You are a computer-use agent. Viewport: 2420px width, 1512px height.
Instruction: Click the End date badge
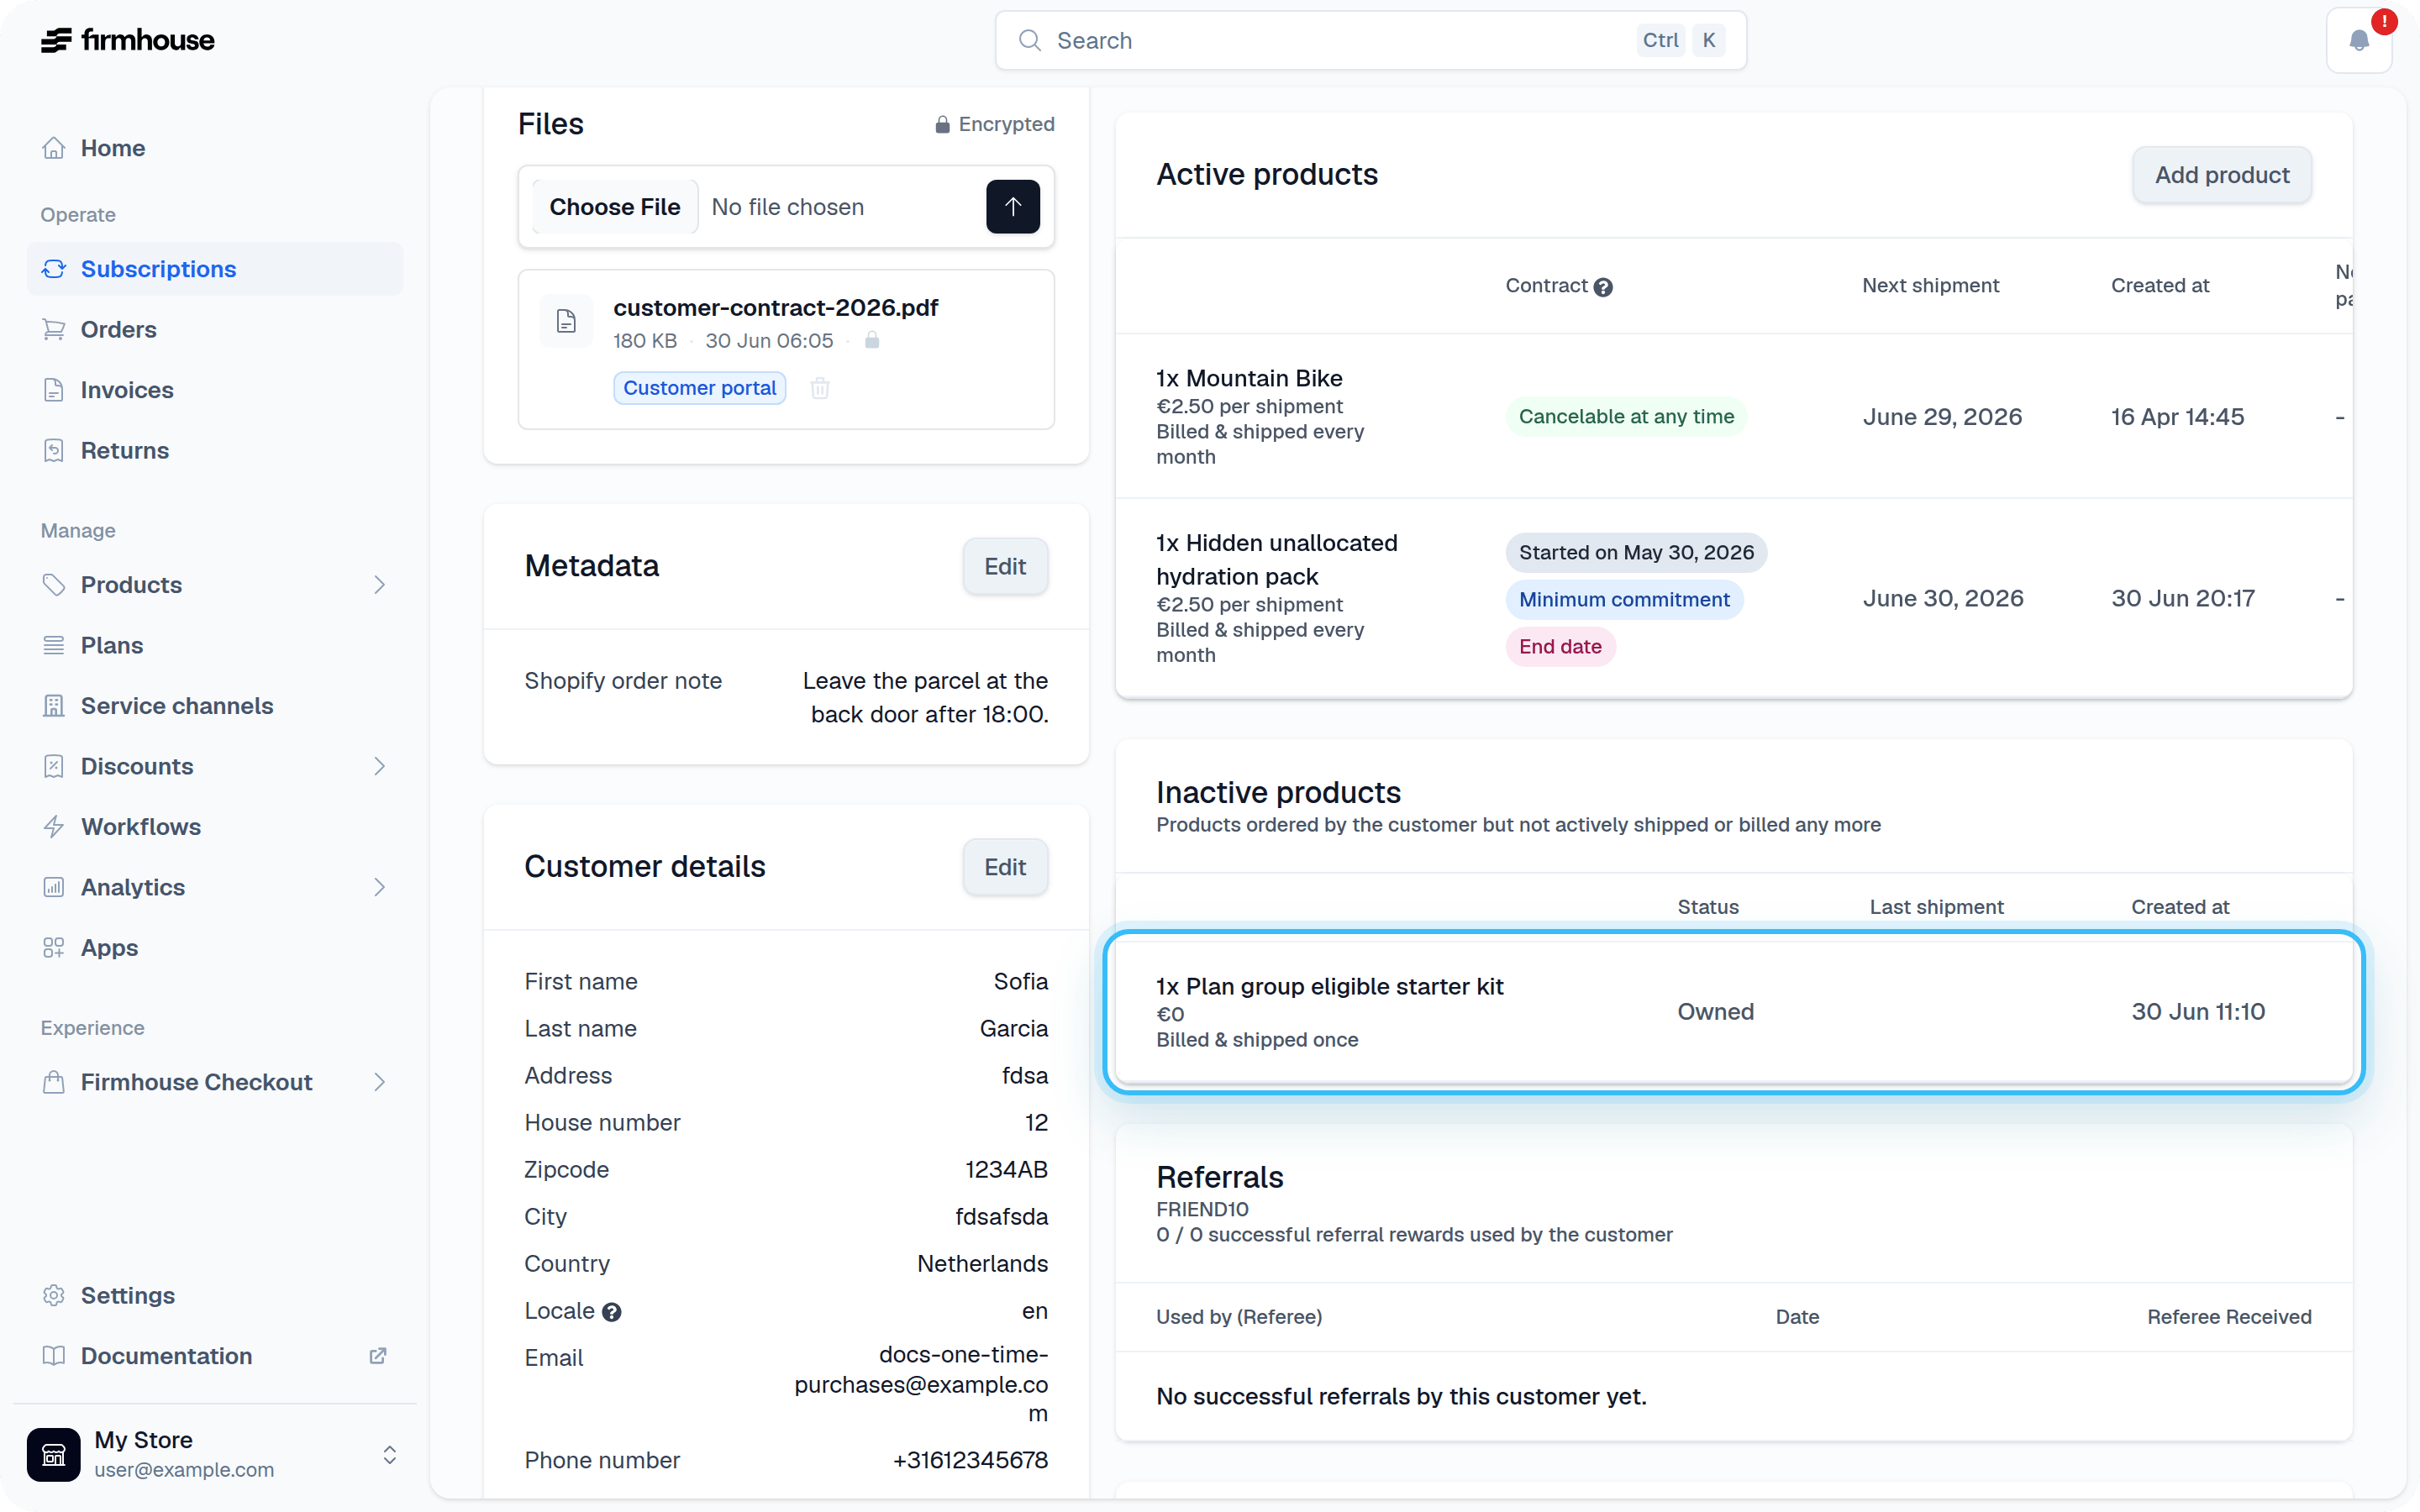click(x=1560, y=647)
